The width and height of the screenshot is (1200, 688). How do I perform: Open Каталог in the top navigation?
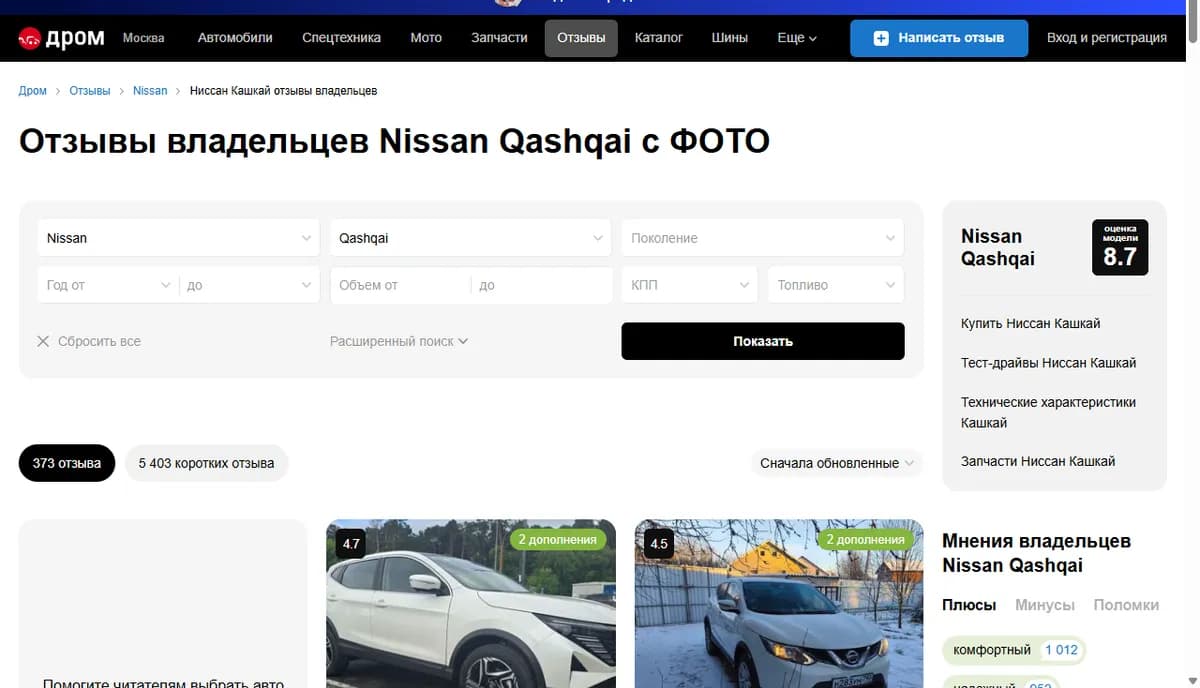[x=659, y=38]
